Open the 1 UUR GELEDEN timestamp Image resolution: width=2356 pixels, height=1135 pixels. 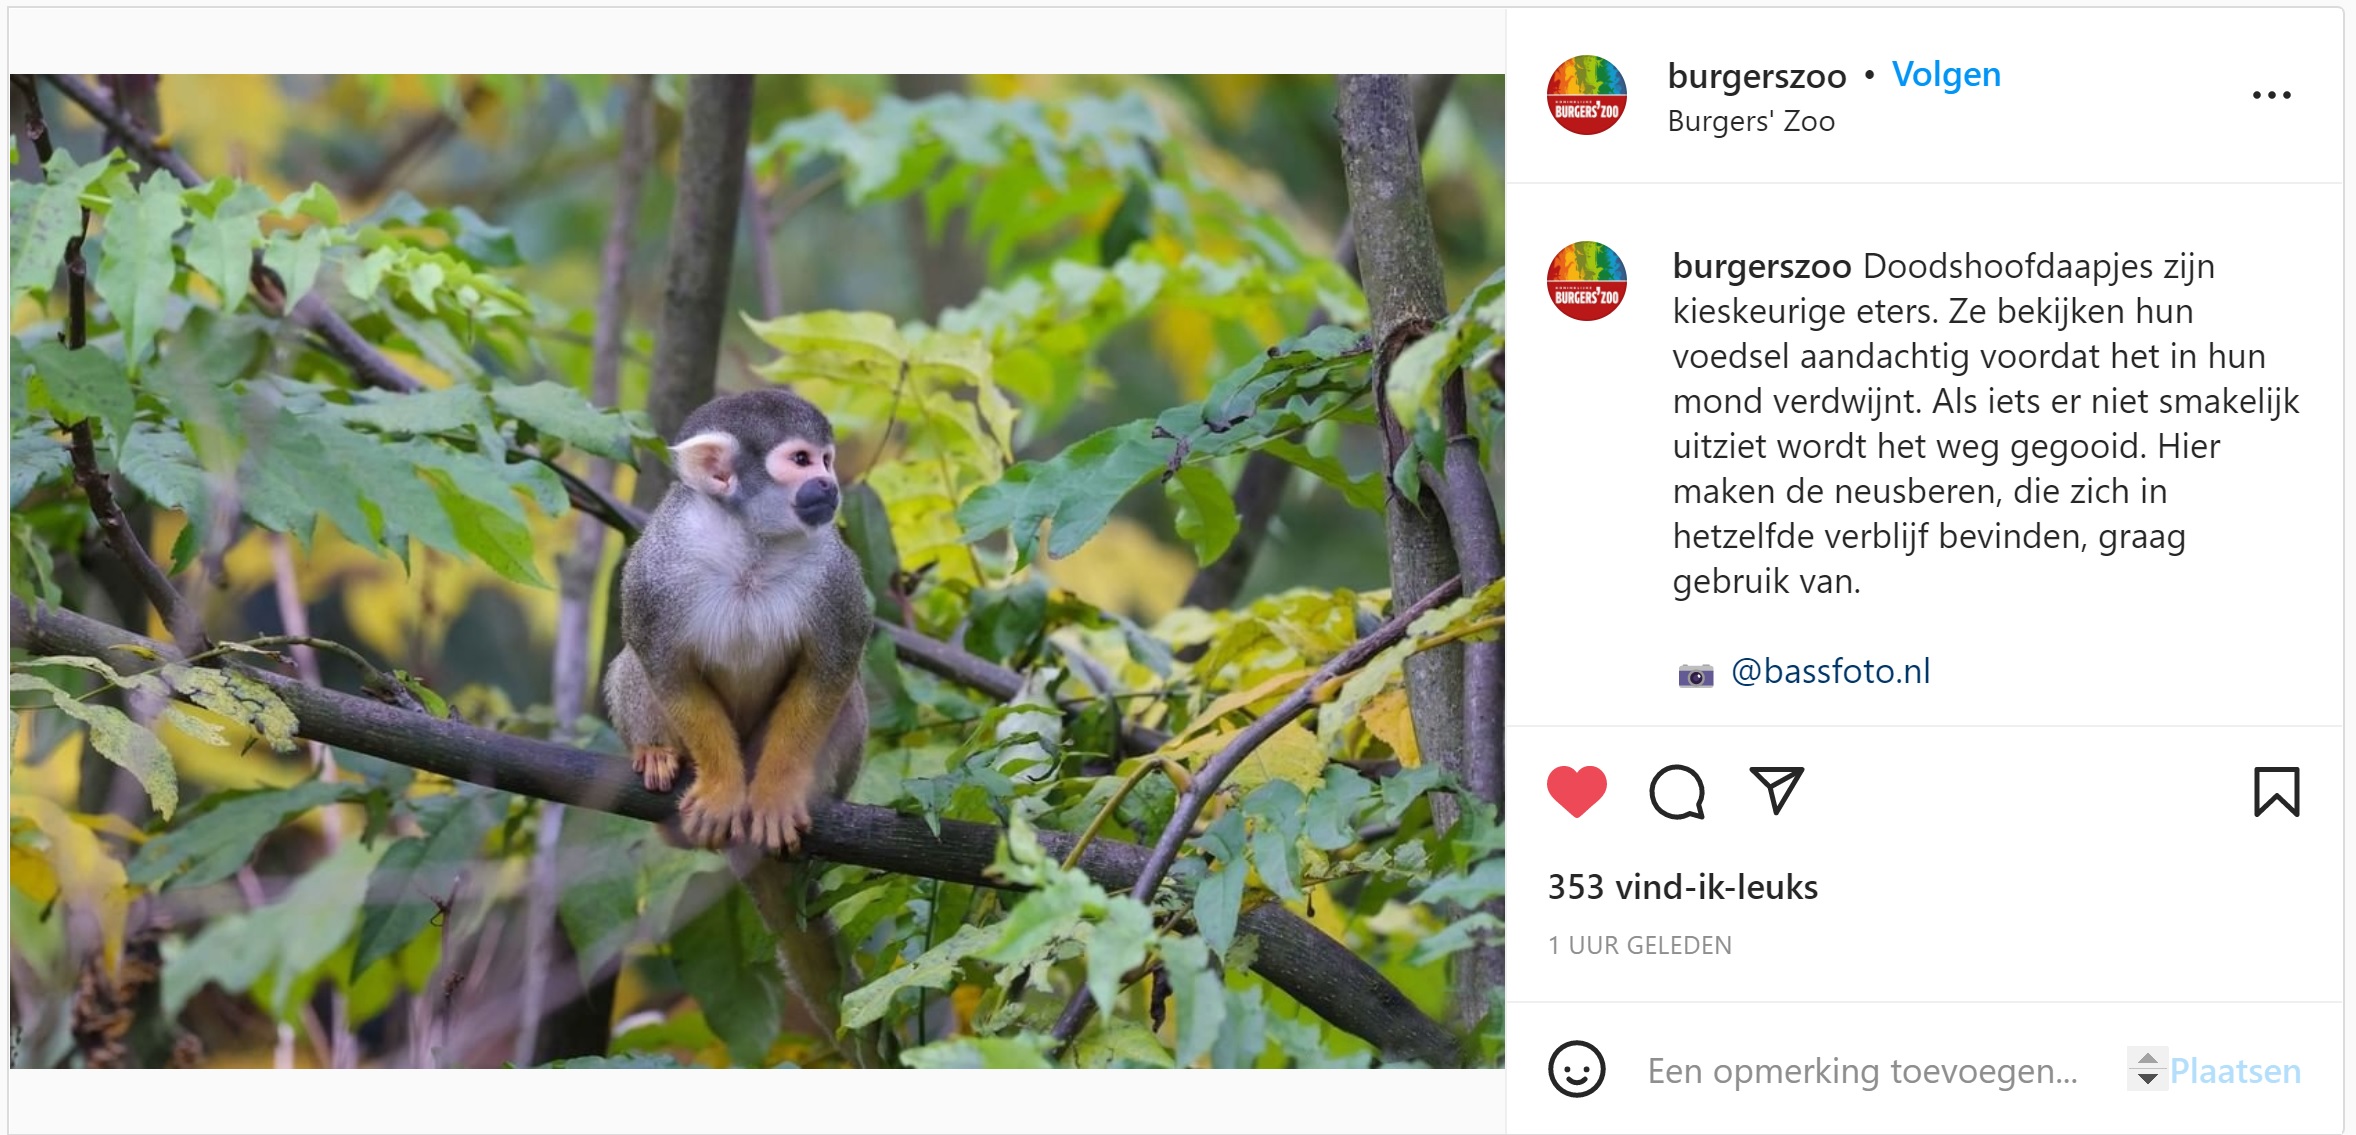click(x=1639, y=945)
